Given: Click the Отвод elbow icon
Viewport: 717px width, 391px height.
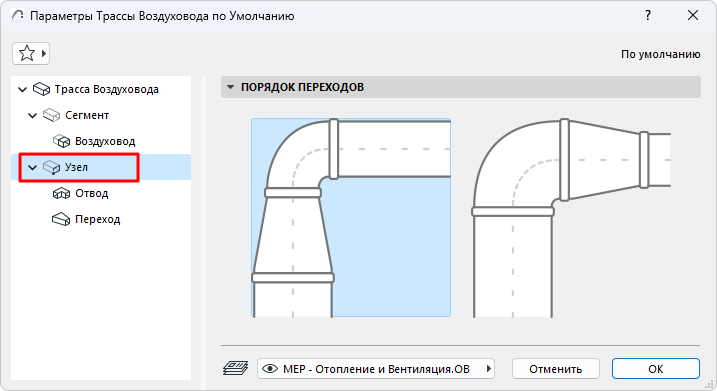Looking at the screenshot, I should coord(61,193).
